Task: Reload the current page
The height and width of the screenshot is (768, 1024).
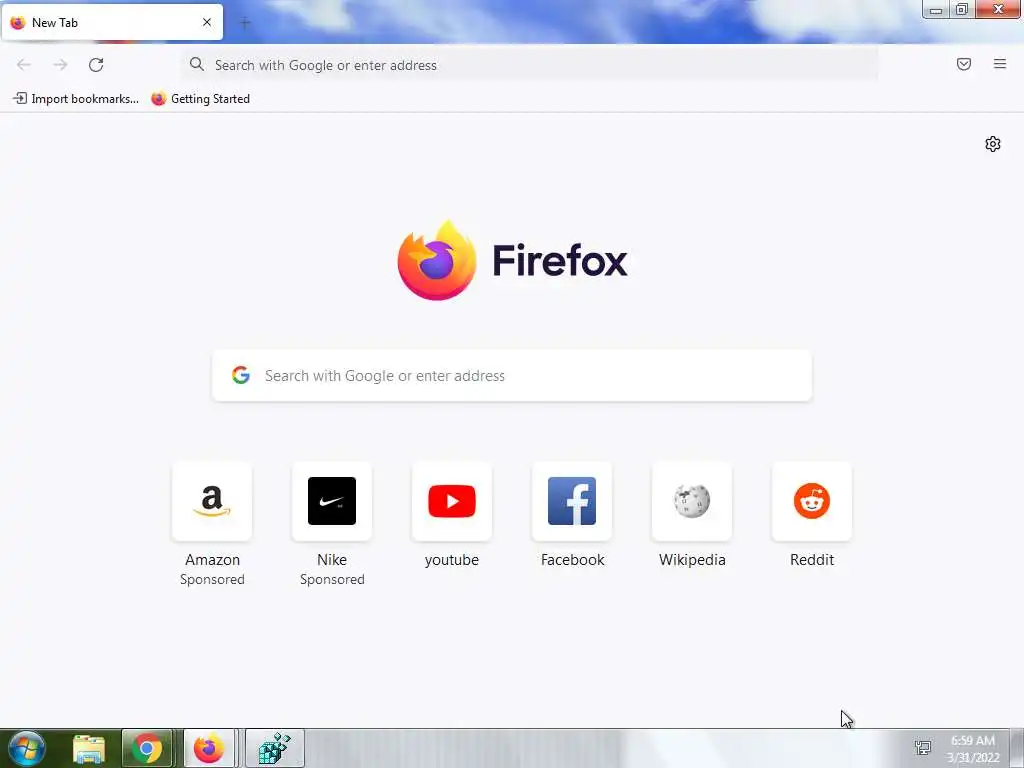Action: point(96,65)
